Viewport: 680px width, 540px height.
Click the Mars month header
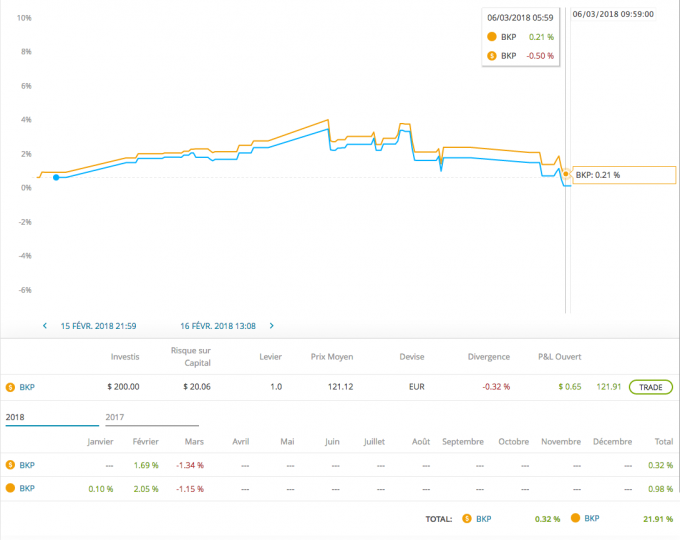tap(194, 442)
